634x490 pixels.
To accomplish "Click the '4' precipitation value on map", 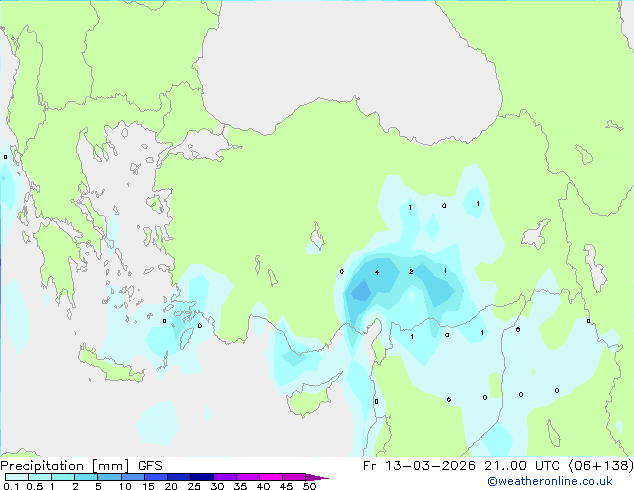I will coord(377,272).
